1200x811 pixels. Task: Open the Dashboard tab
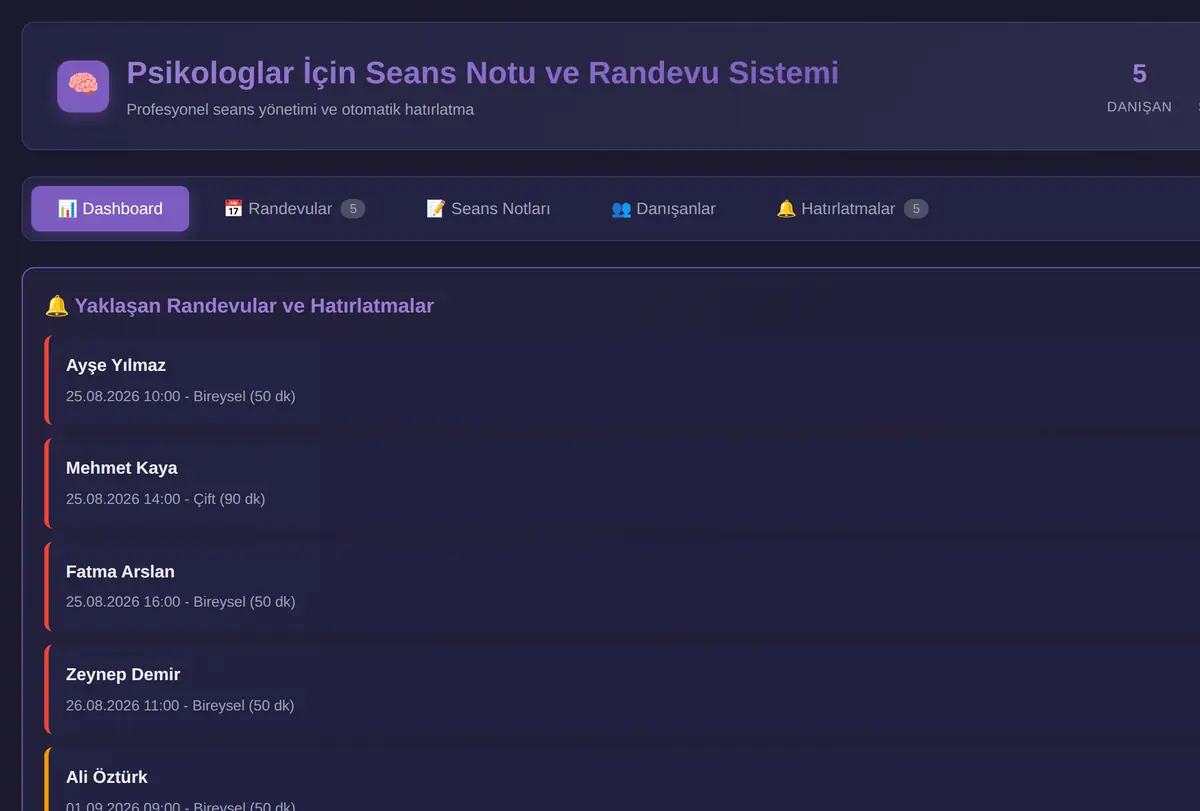coord(110,209)
